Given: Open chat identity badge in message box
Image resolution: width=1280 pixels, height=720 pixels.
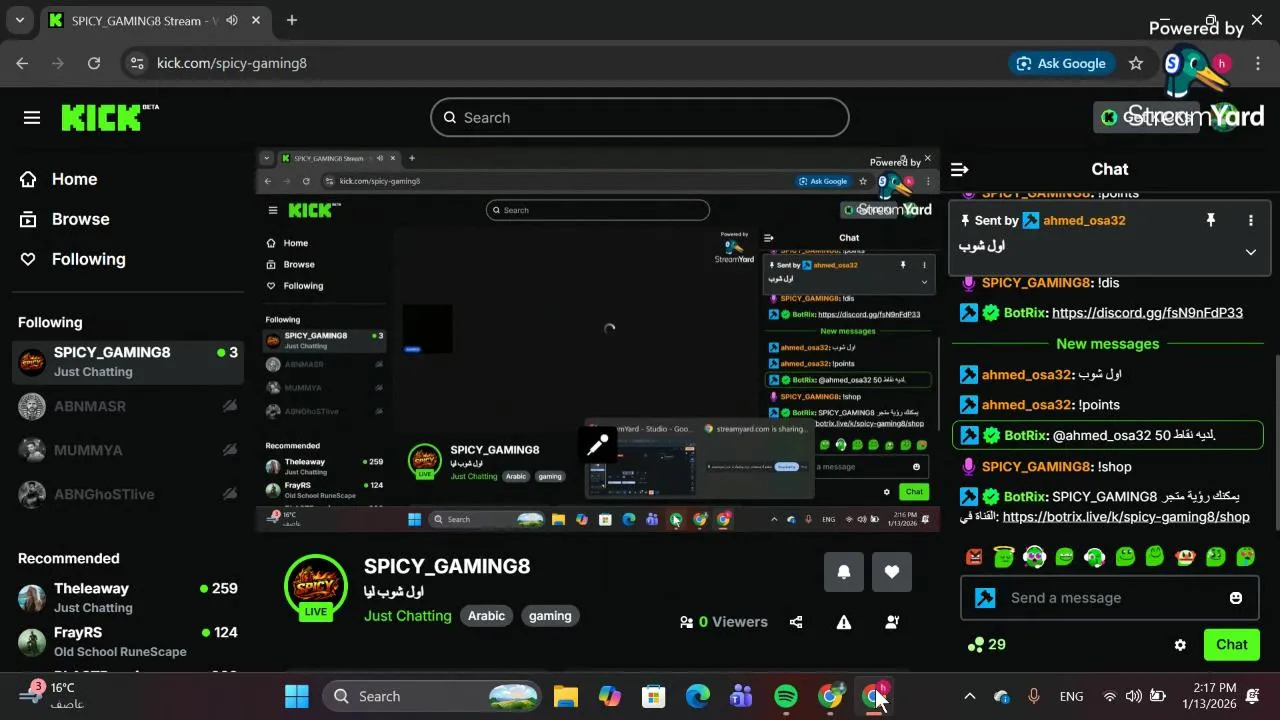Looking at the screenshot, I should [x=985, y=598].
